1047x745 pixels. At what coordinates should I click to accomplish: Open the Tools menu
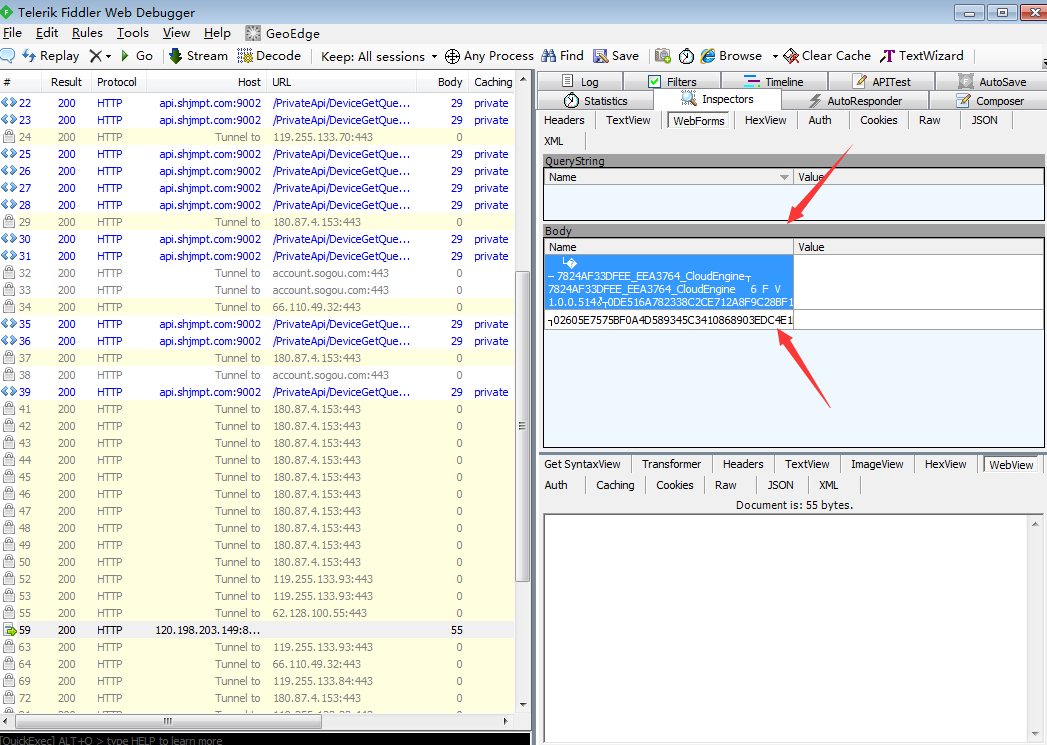132,33
